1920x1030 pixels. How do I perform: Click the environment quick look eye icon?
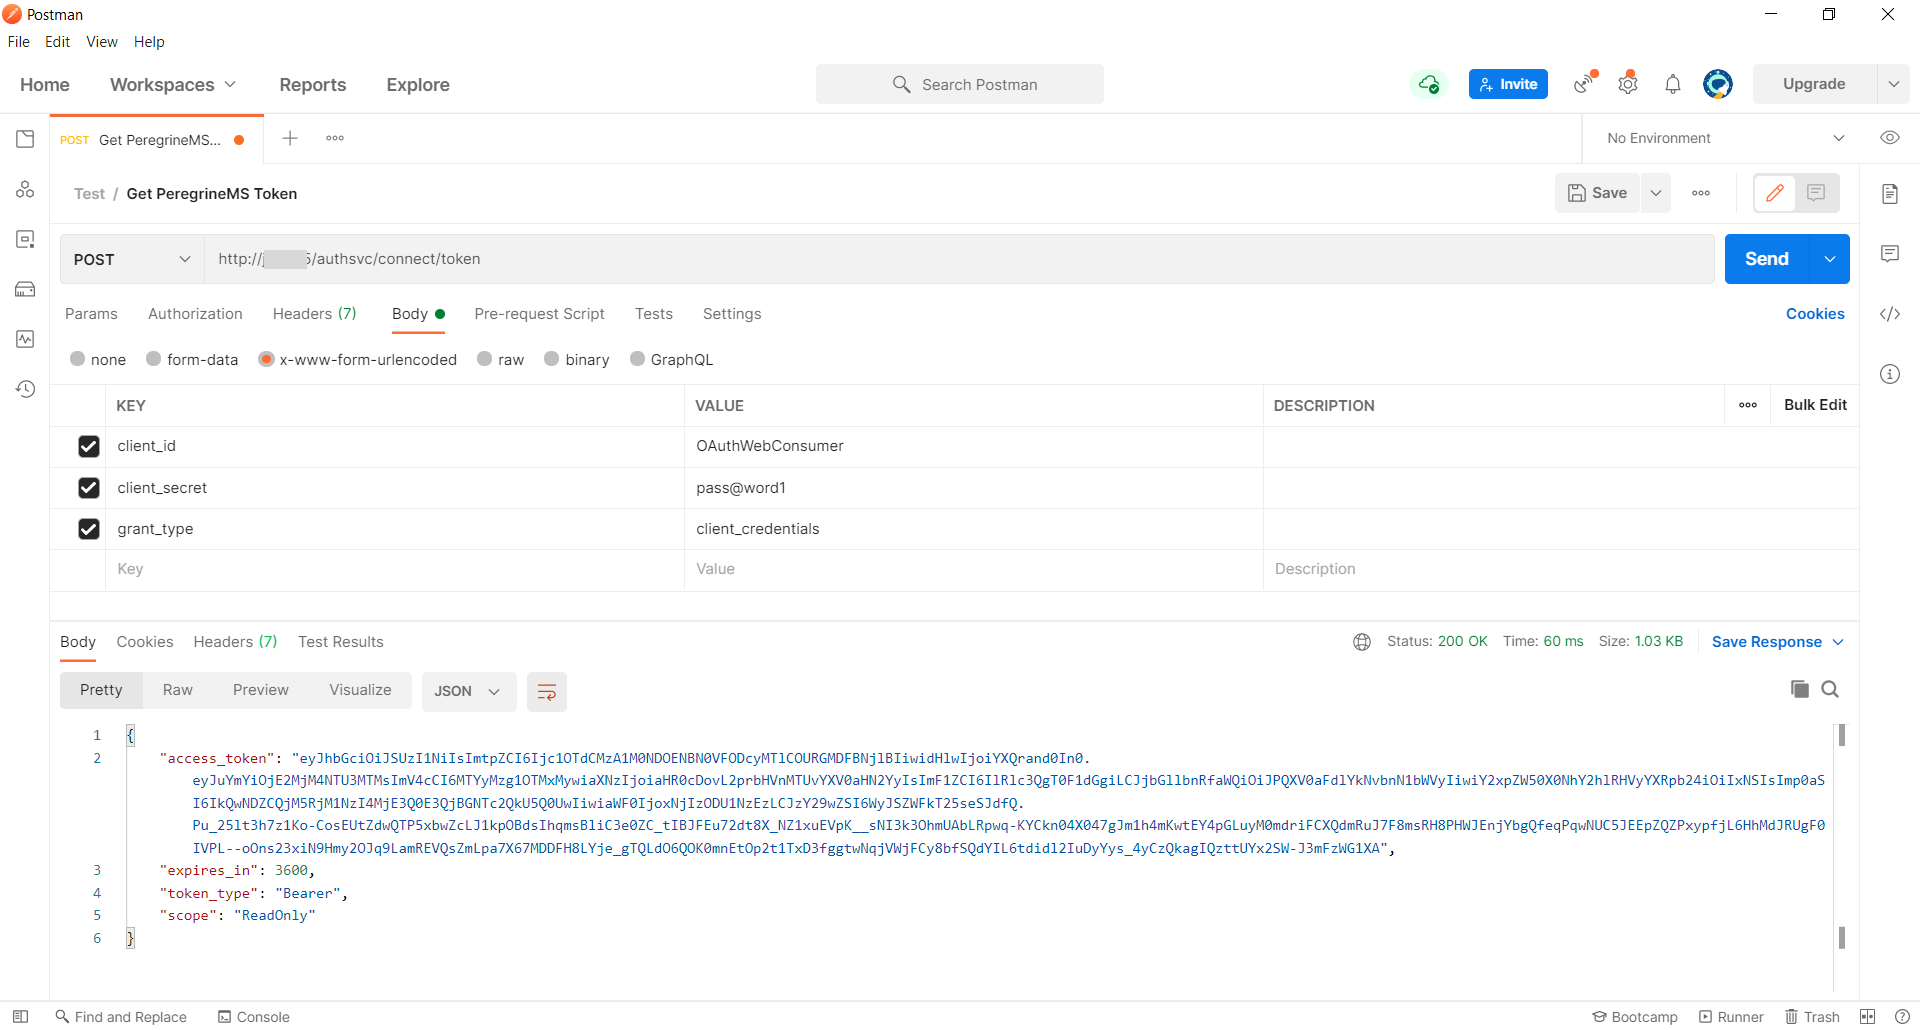[1890, 138]
